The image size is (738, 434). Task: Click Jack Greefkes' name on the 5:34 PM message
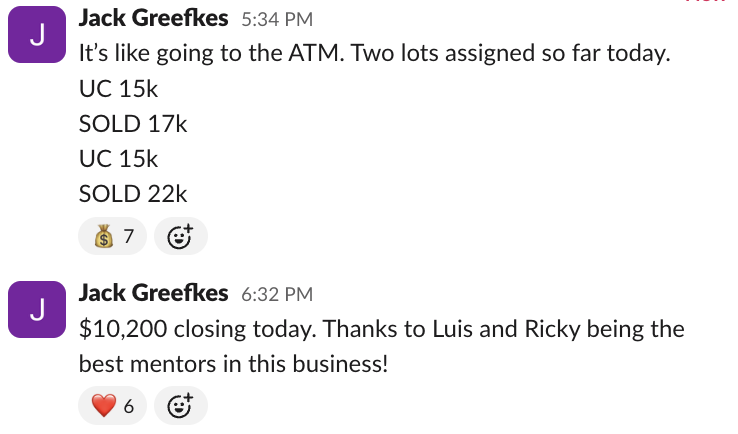click(153, 19)
